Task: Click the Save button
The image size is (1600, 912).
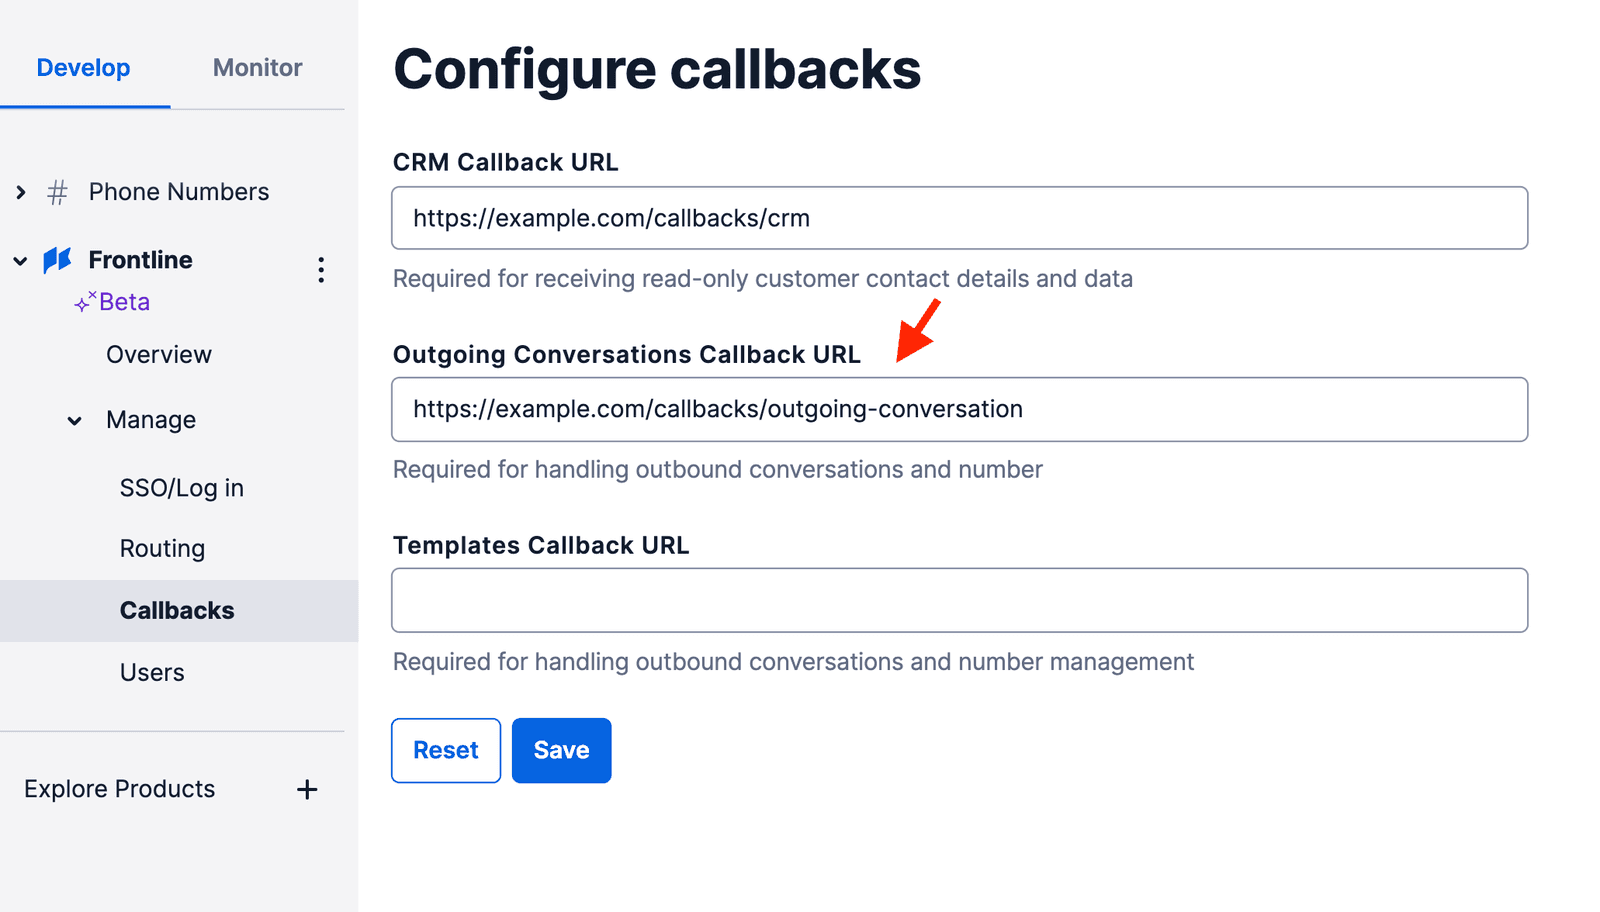Action: (x=561, y=750)
